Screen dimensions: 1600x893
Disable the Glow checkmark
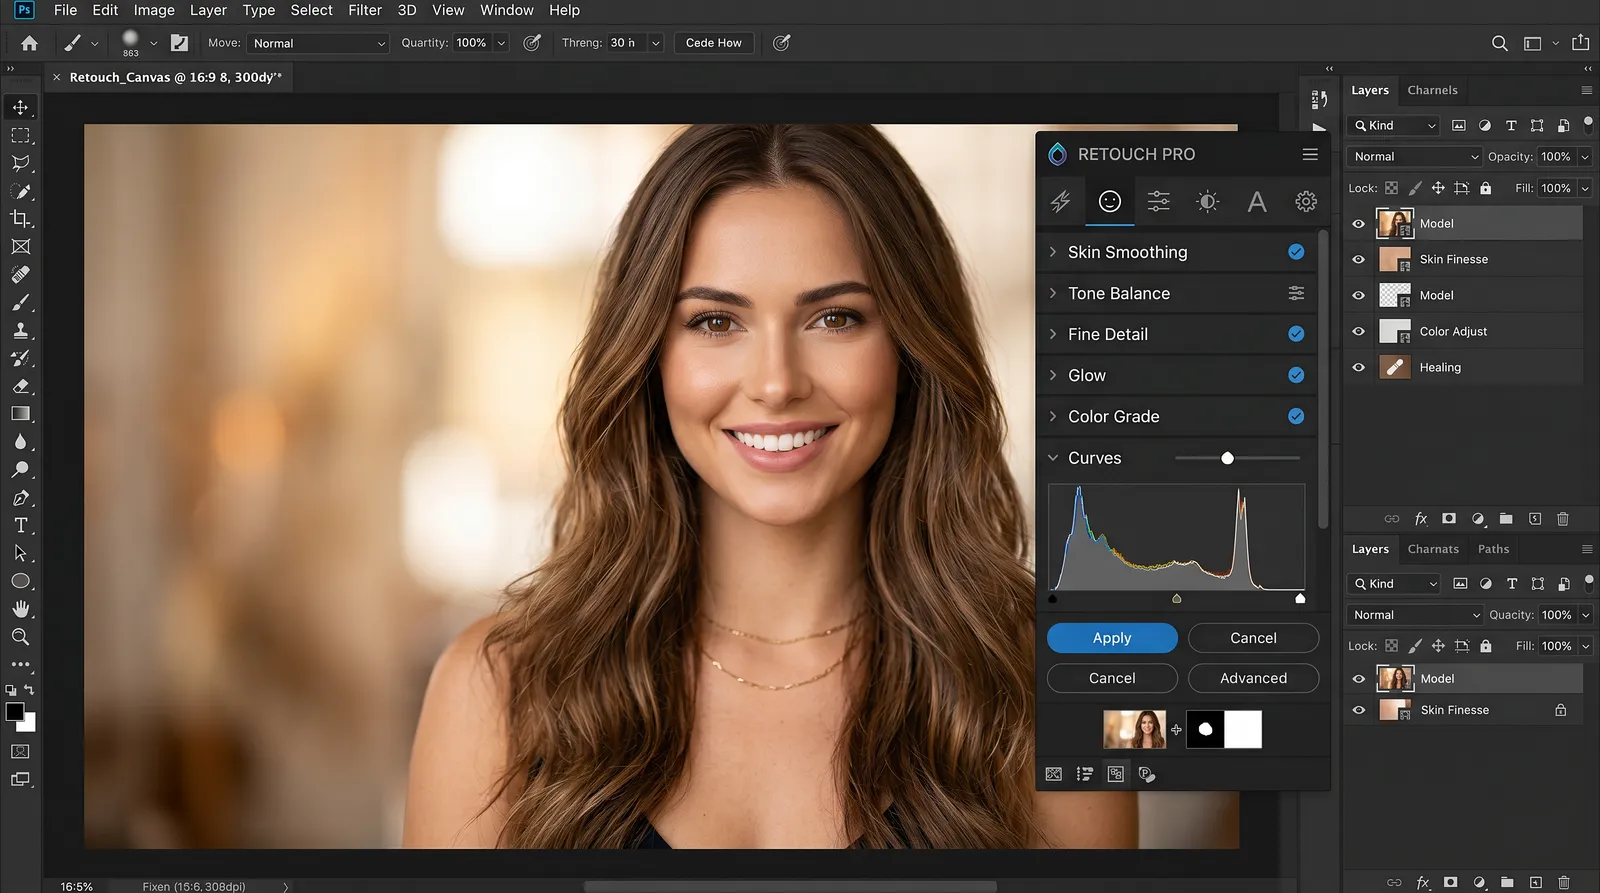pos(1296,375)
